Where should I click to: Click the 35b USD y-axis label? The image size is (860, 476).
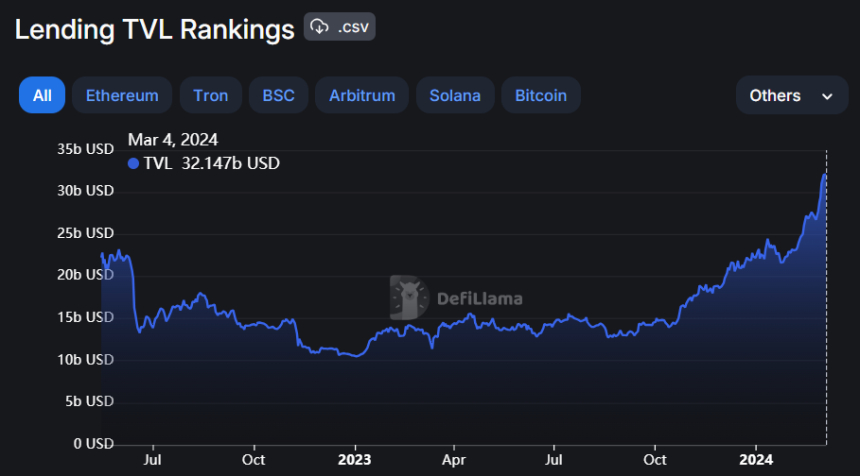tap(85, 148)
